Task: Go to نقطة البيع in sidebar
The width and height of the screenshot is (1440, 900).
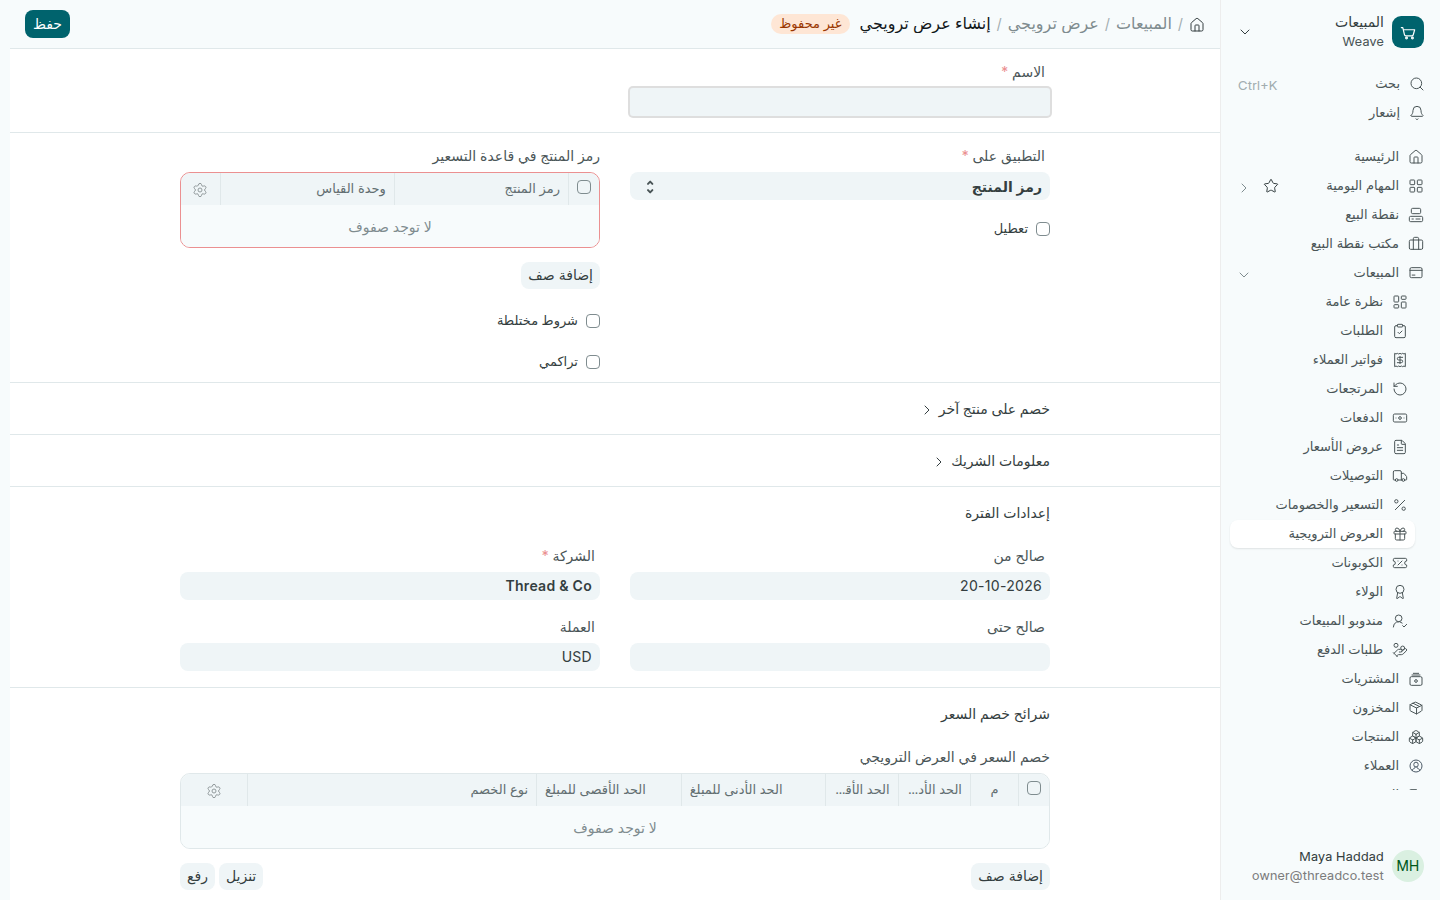Action: point(1372,215)
